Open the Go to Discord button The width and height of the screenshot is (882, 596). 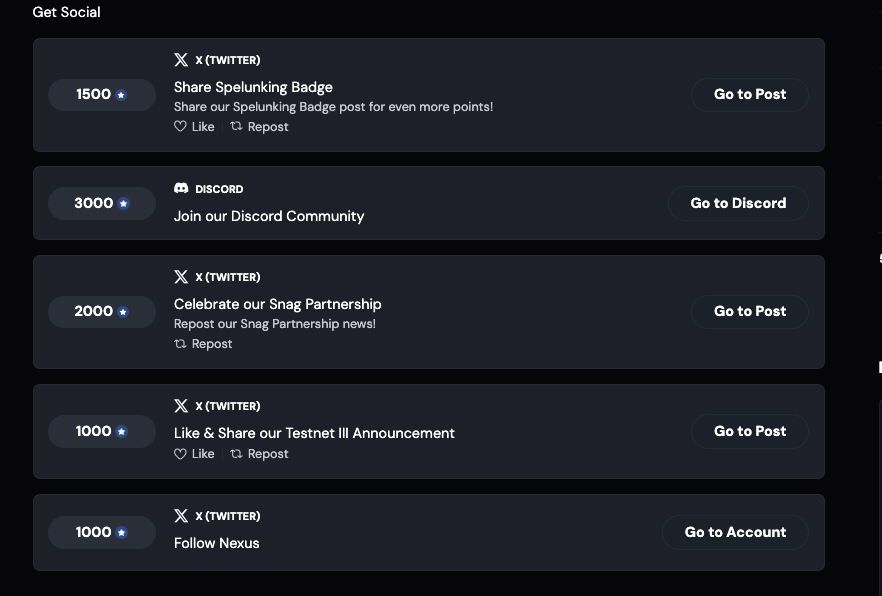pyautogui.click(x=738, y=203)
